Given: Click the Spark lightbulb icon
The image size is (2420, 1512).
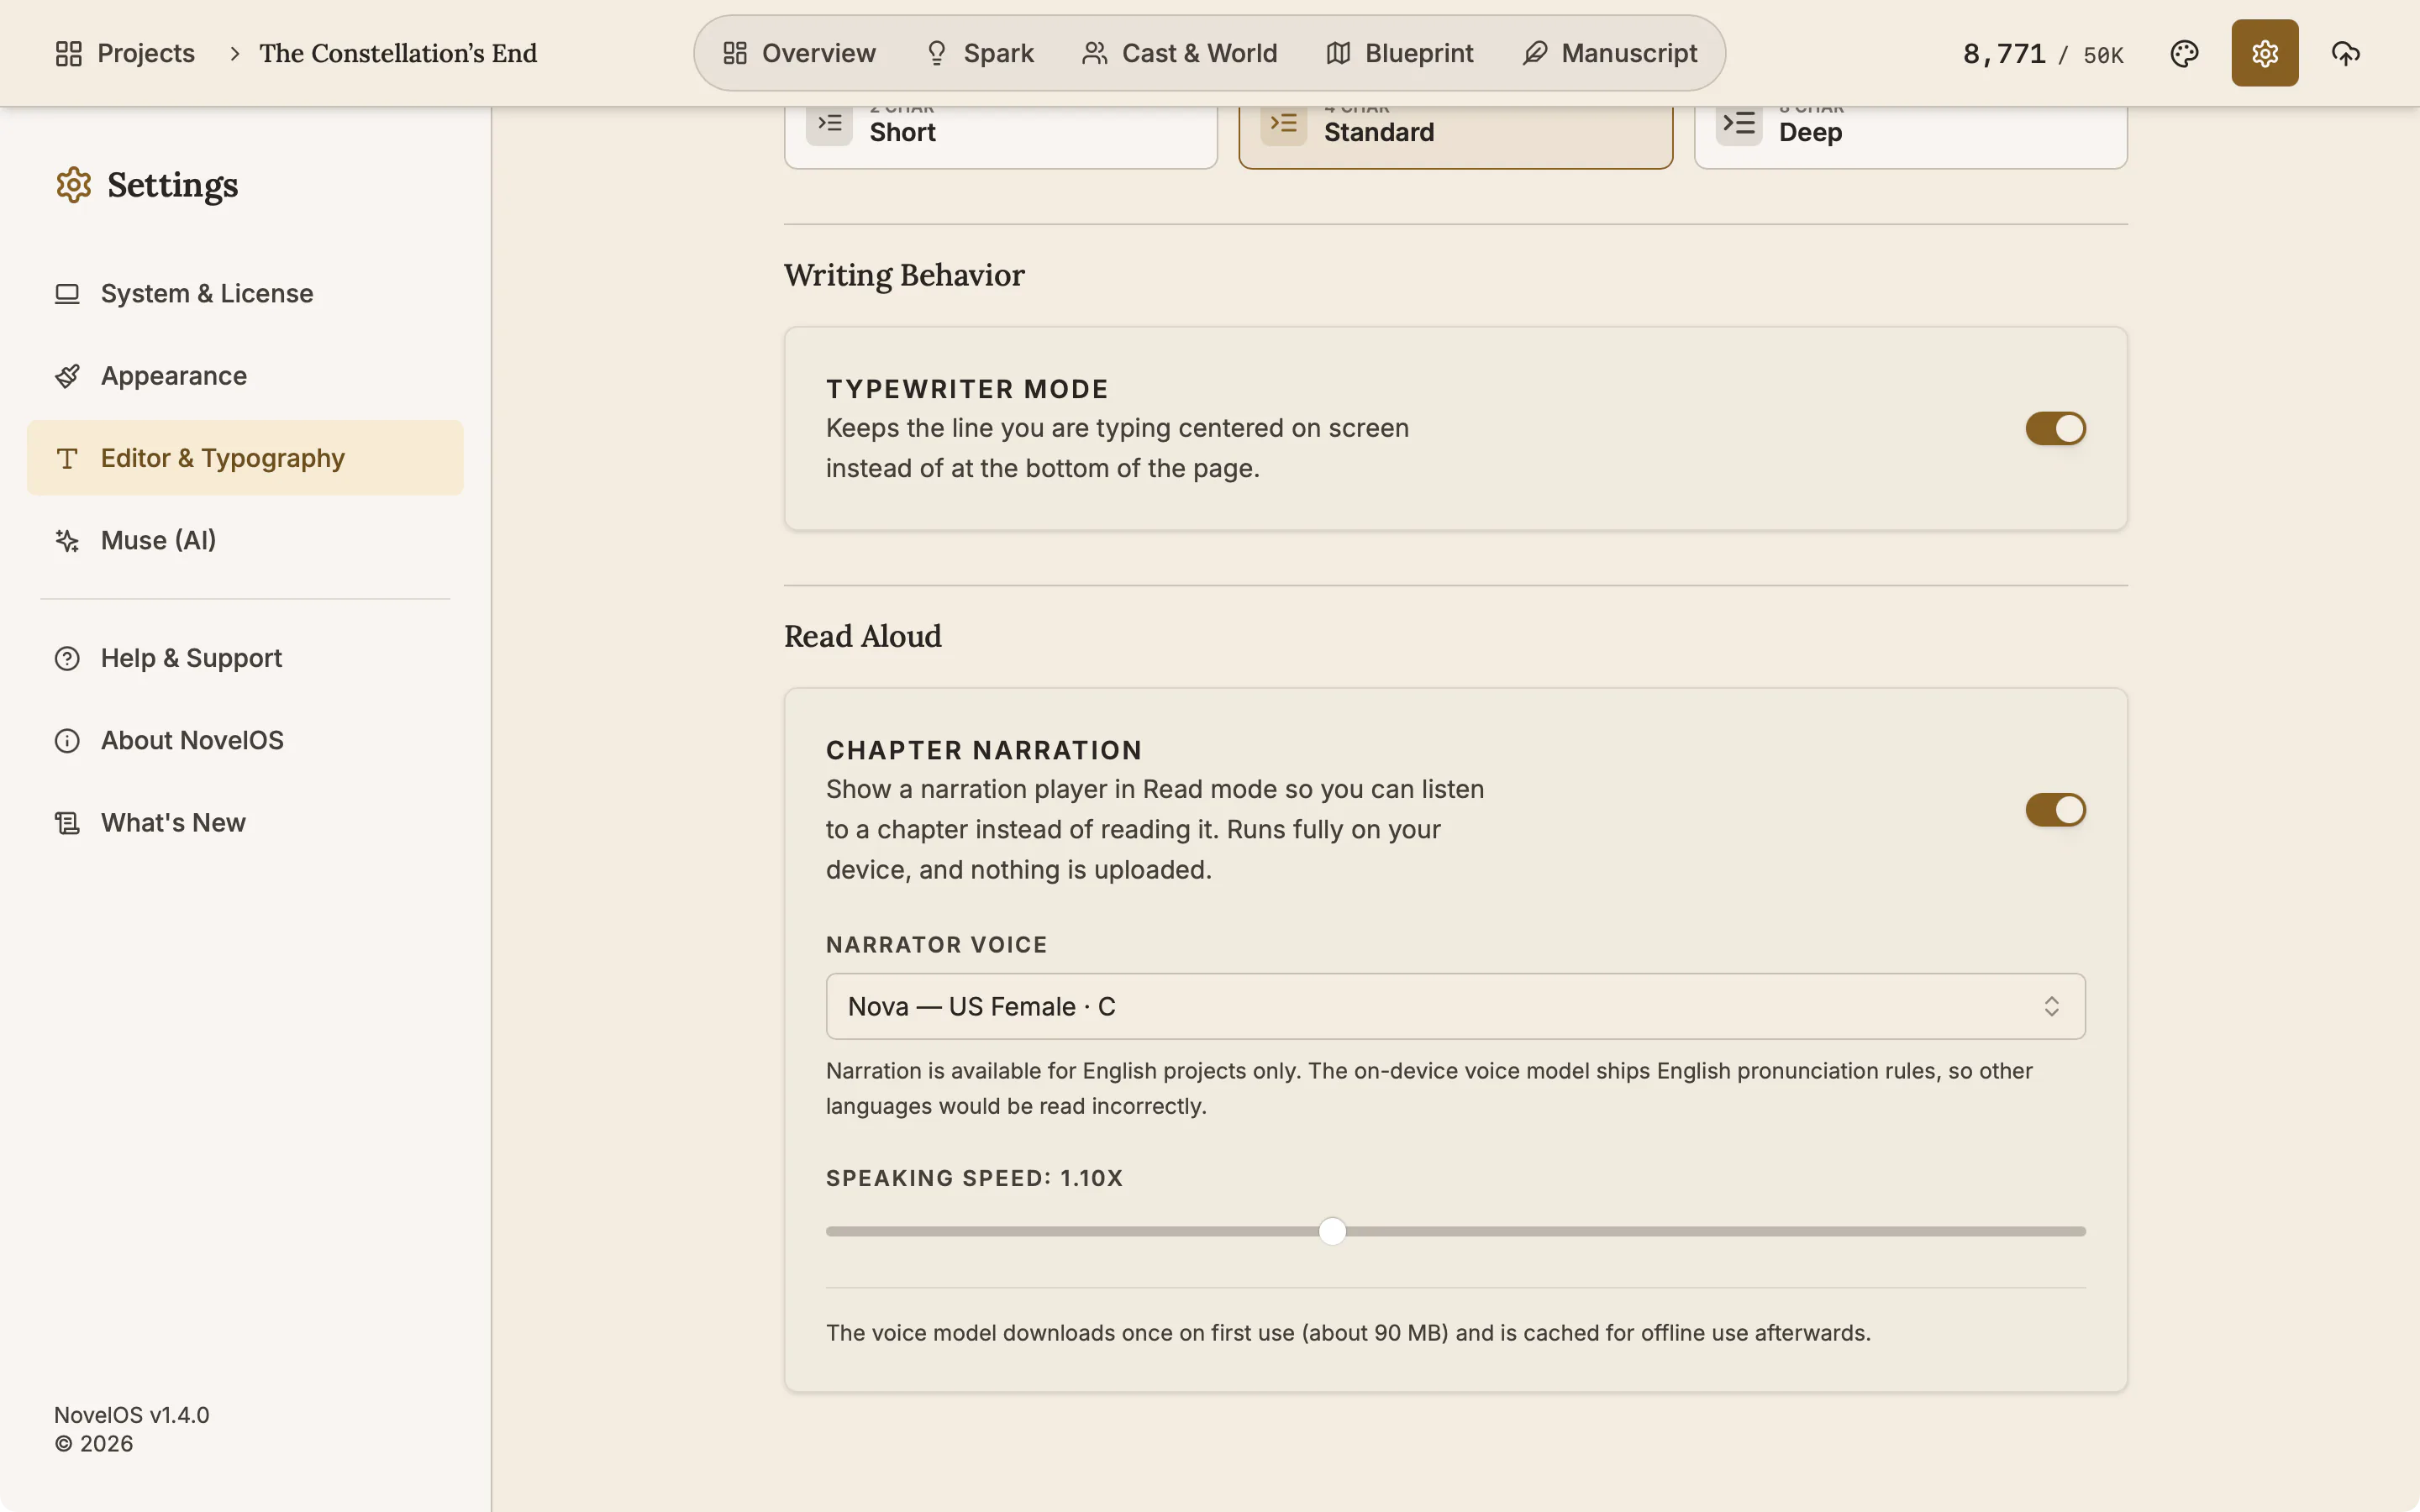Looking at the screenshot, I should click(x=936, y=53).
